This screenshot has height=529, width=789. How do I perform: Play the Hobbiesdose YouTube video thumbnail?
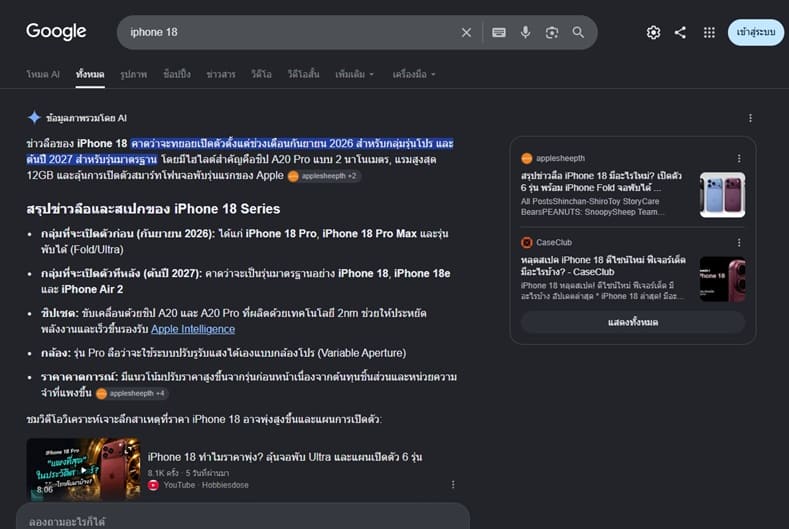click(84, 469)
